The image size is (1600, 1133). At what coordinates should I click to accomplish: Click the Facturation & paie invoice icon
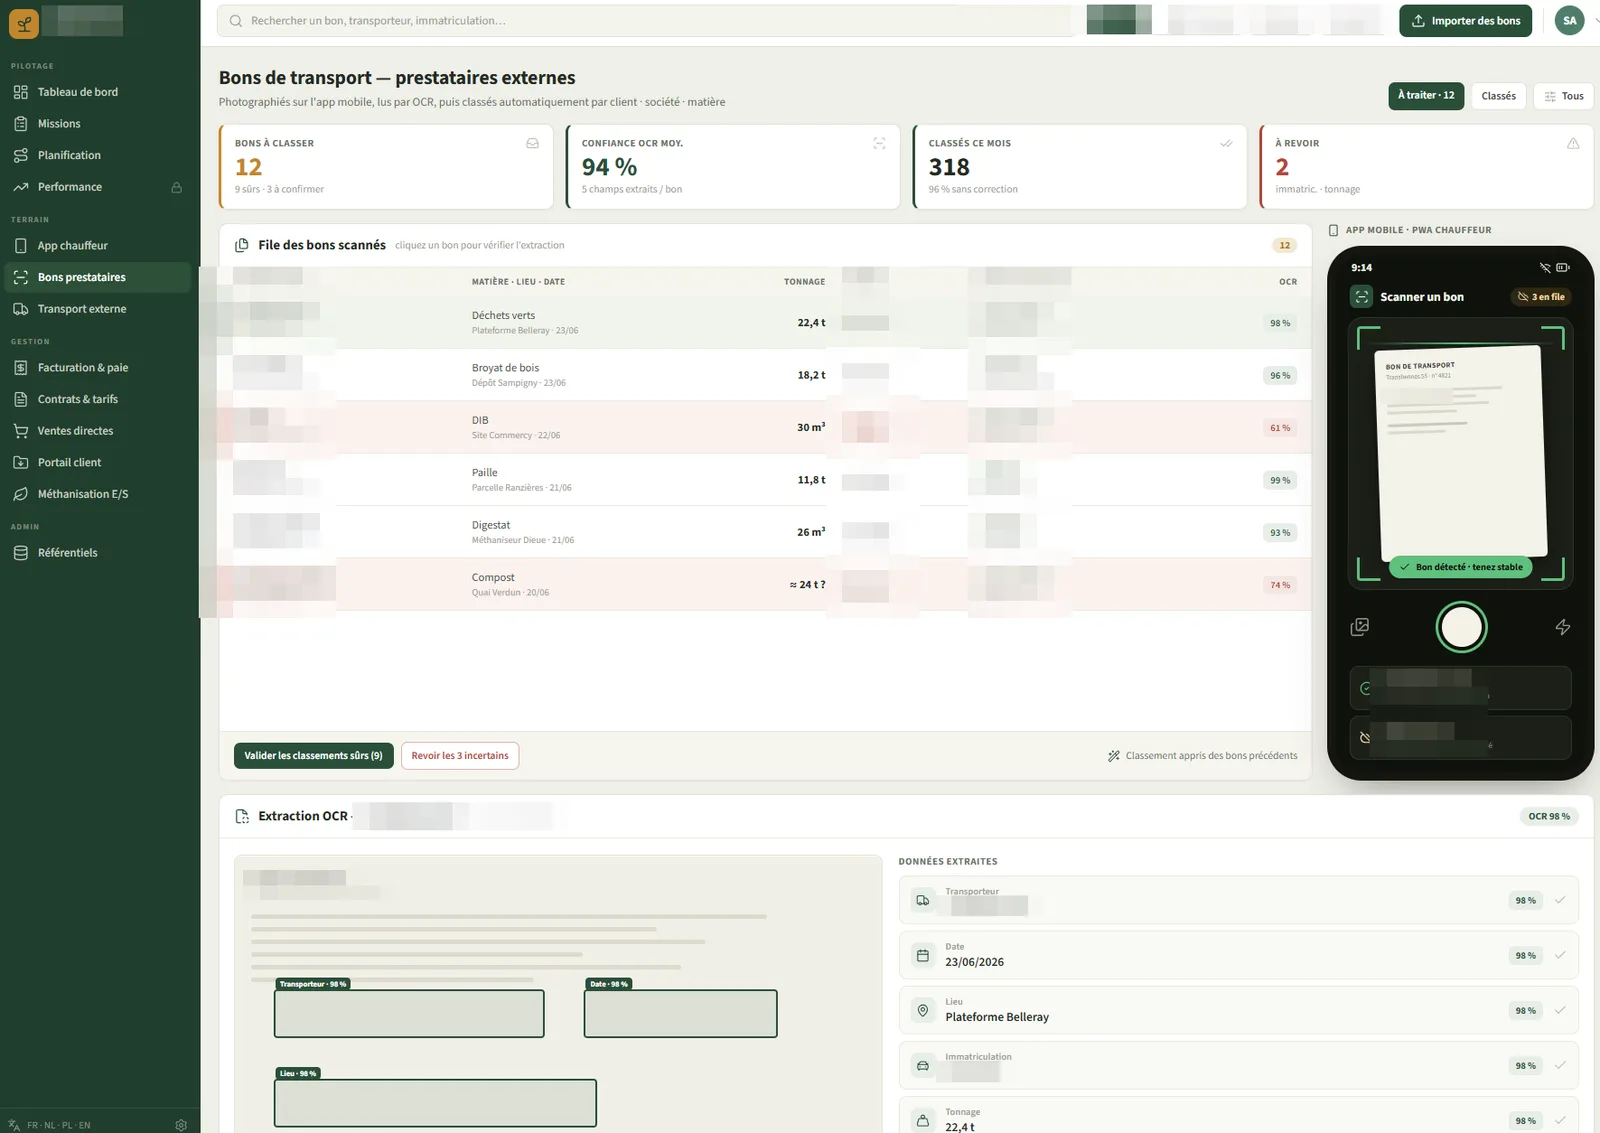tap(20, 368)
